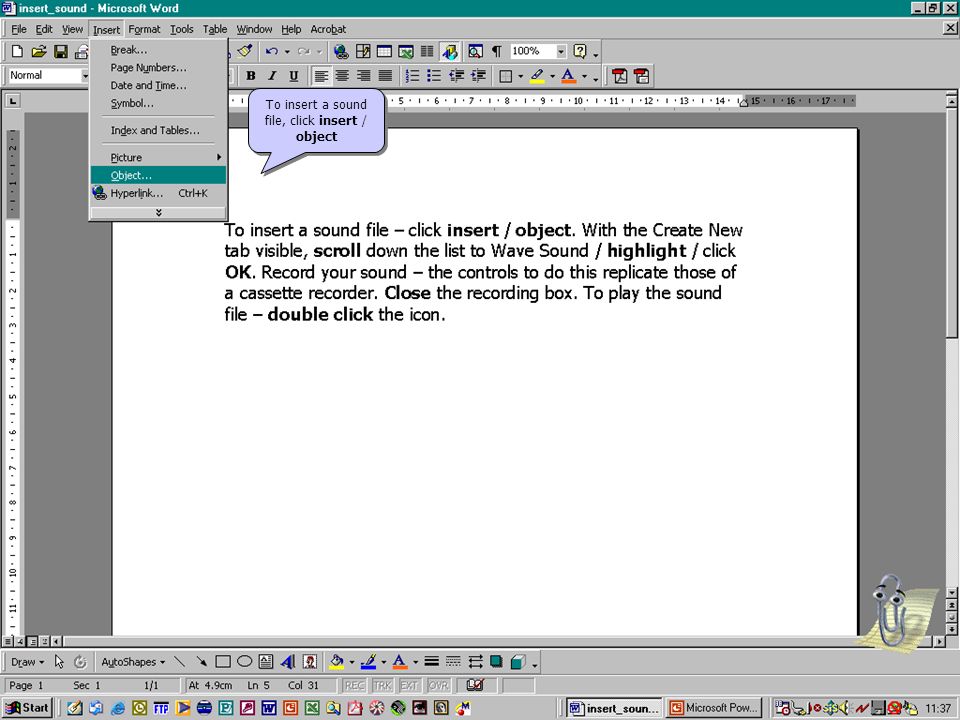Undo the last action

272,51
